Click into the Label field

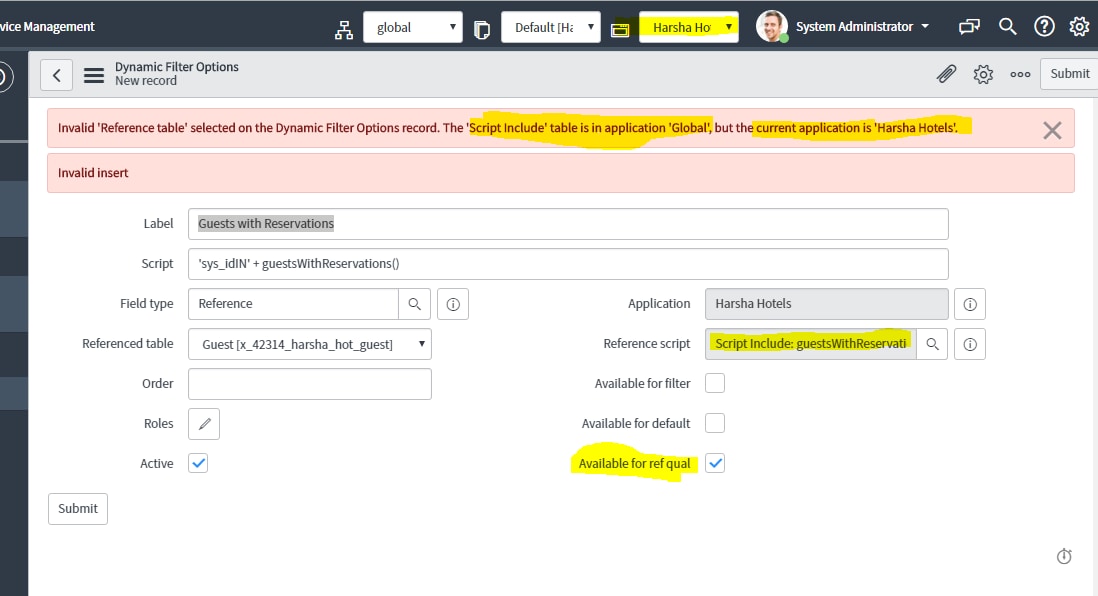pyautogui.click(x=568, y=224)
